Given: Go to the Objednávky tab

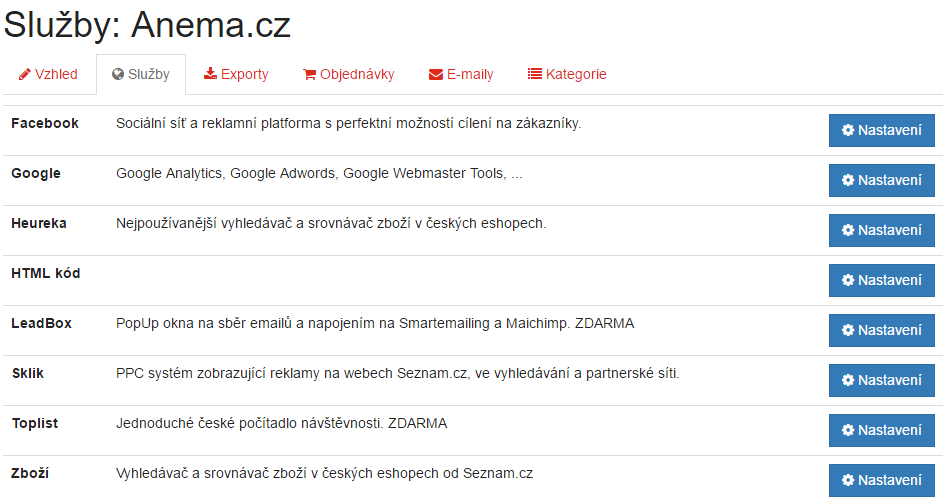Looking at the screenshot, I should pos(348,74).
